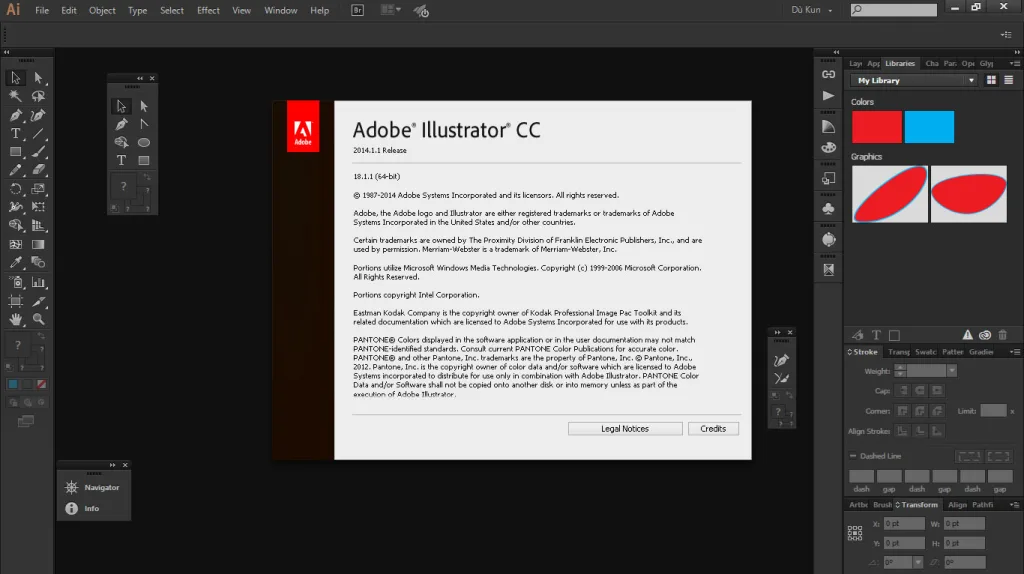
Task: Choose the Gradient tool
Action: (38, 244)
